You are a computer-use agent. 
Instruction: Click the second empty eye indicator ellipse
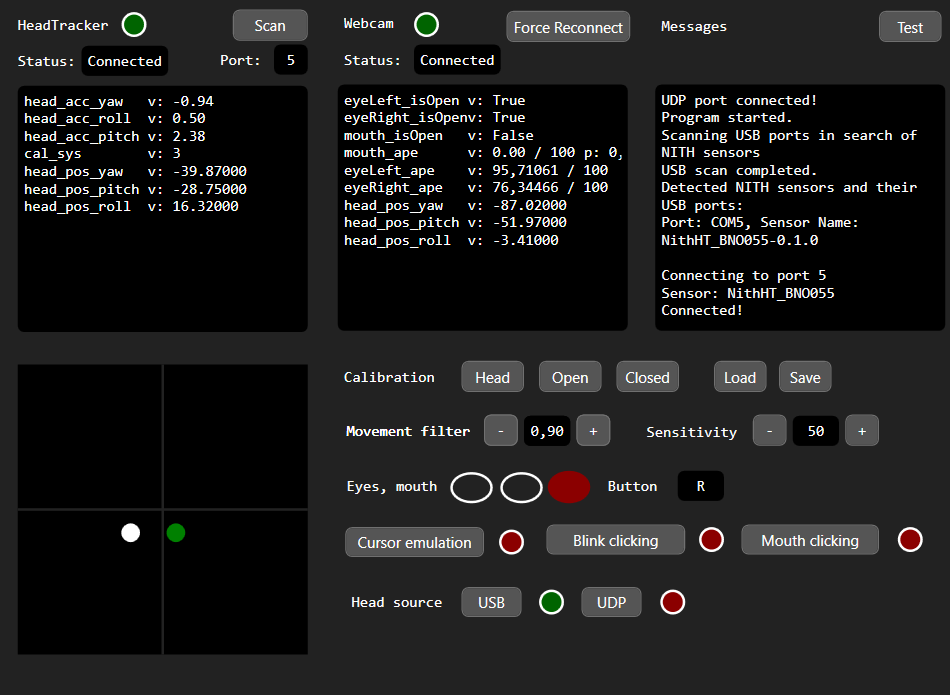522,487
